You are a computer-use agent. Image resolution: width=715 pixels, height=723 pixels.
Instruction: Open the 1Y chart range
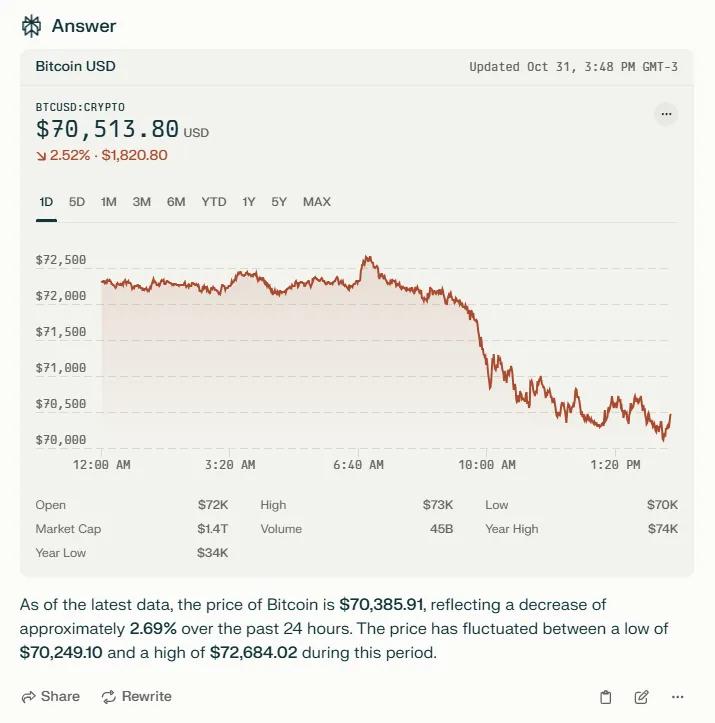click(x=249, y=202)
